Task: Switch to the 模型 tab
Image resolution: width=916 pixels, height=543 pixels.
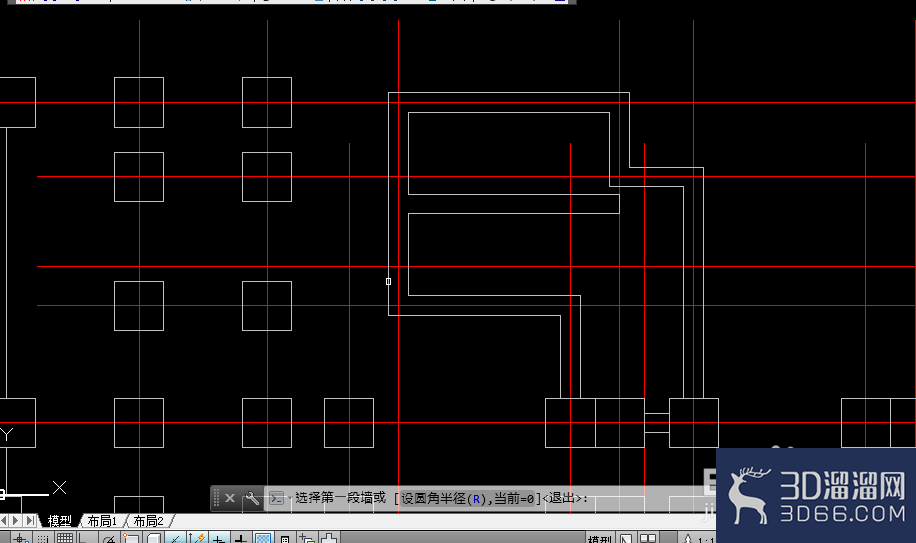Action: [60, 521]
